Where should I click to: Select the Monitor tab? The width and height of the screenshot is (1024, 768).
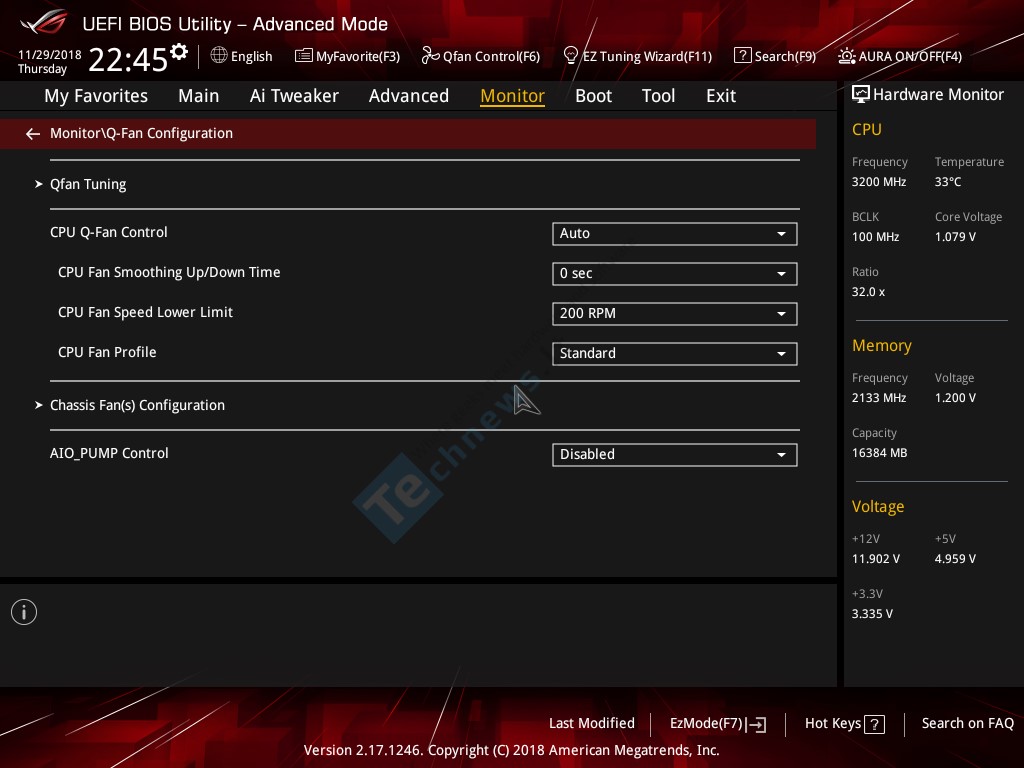(513, 96)
